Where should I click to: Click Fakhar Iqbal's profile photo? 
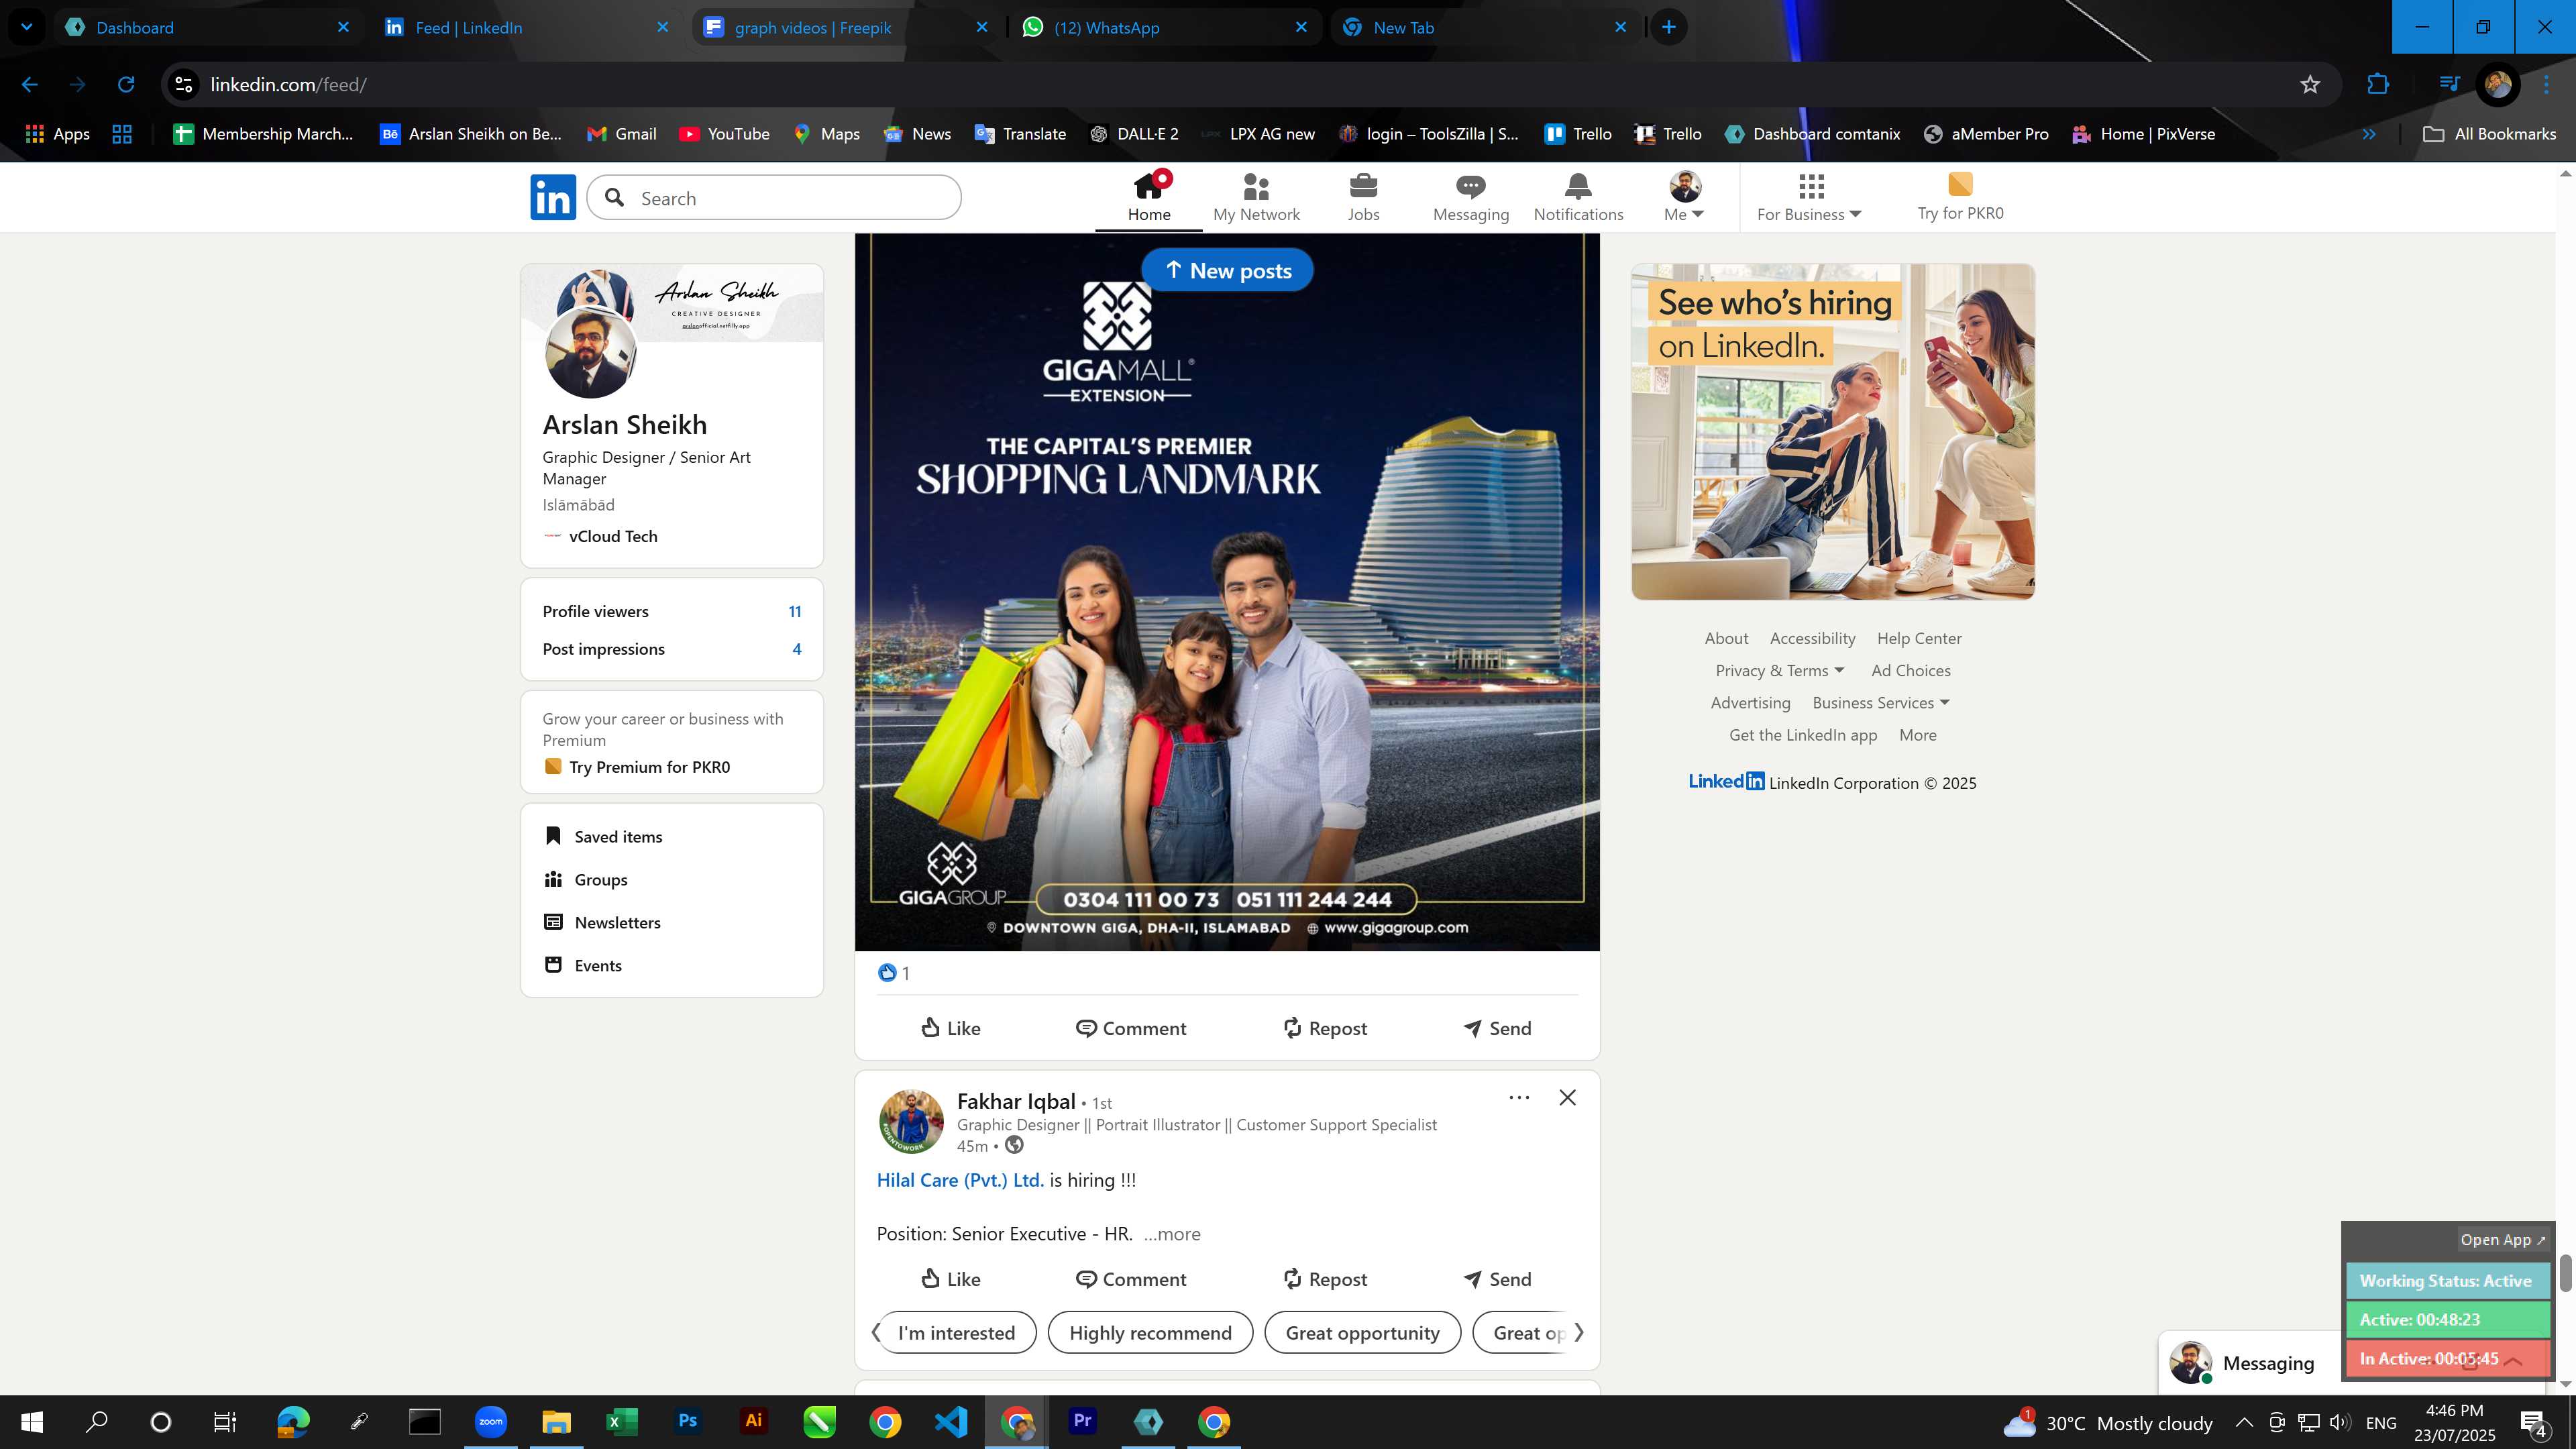(910, 1122)
